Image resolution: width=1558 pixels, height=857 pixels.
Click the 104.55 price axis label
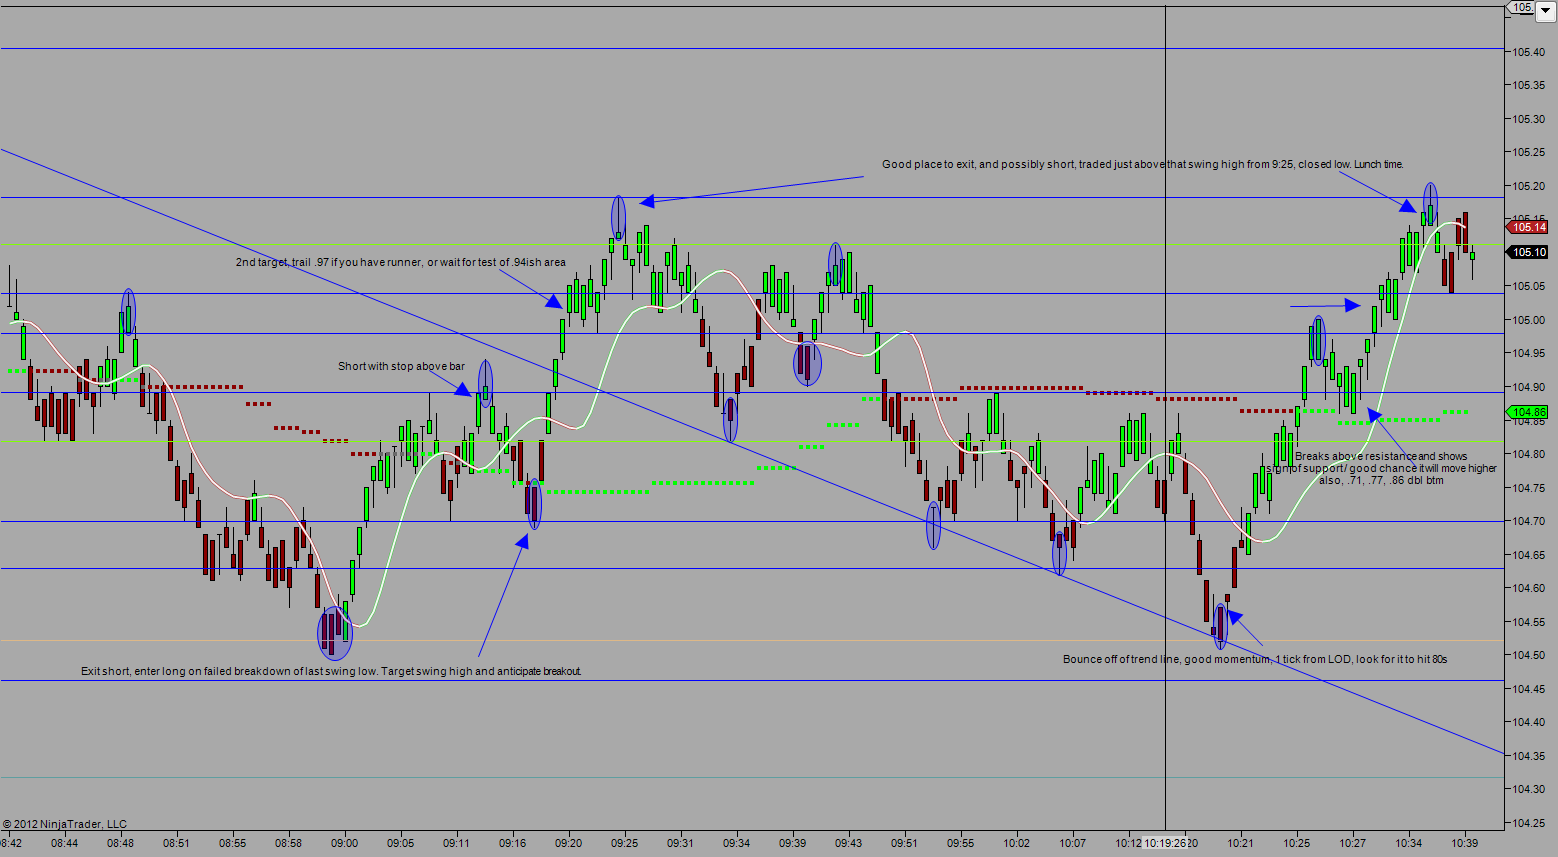pyautogui.click(x=1528, y=622)
